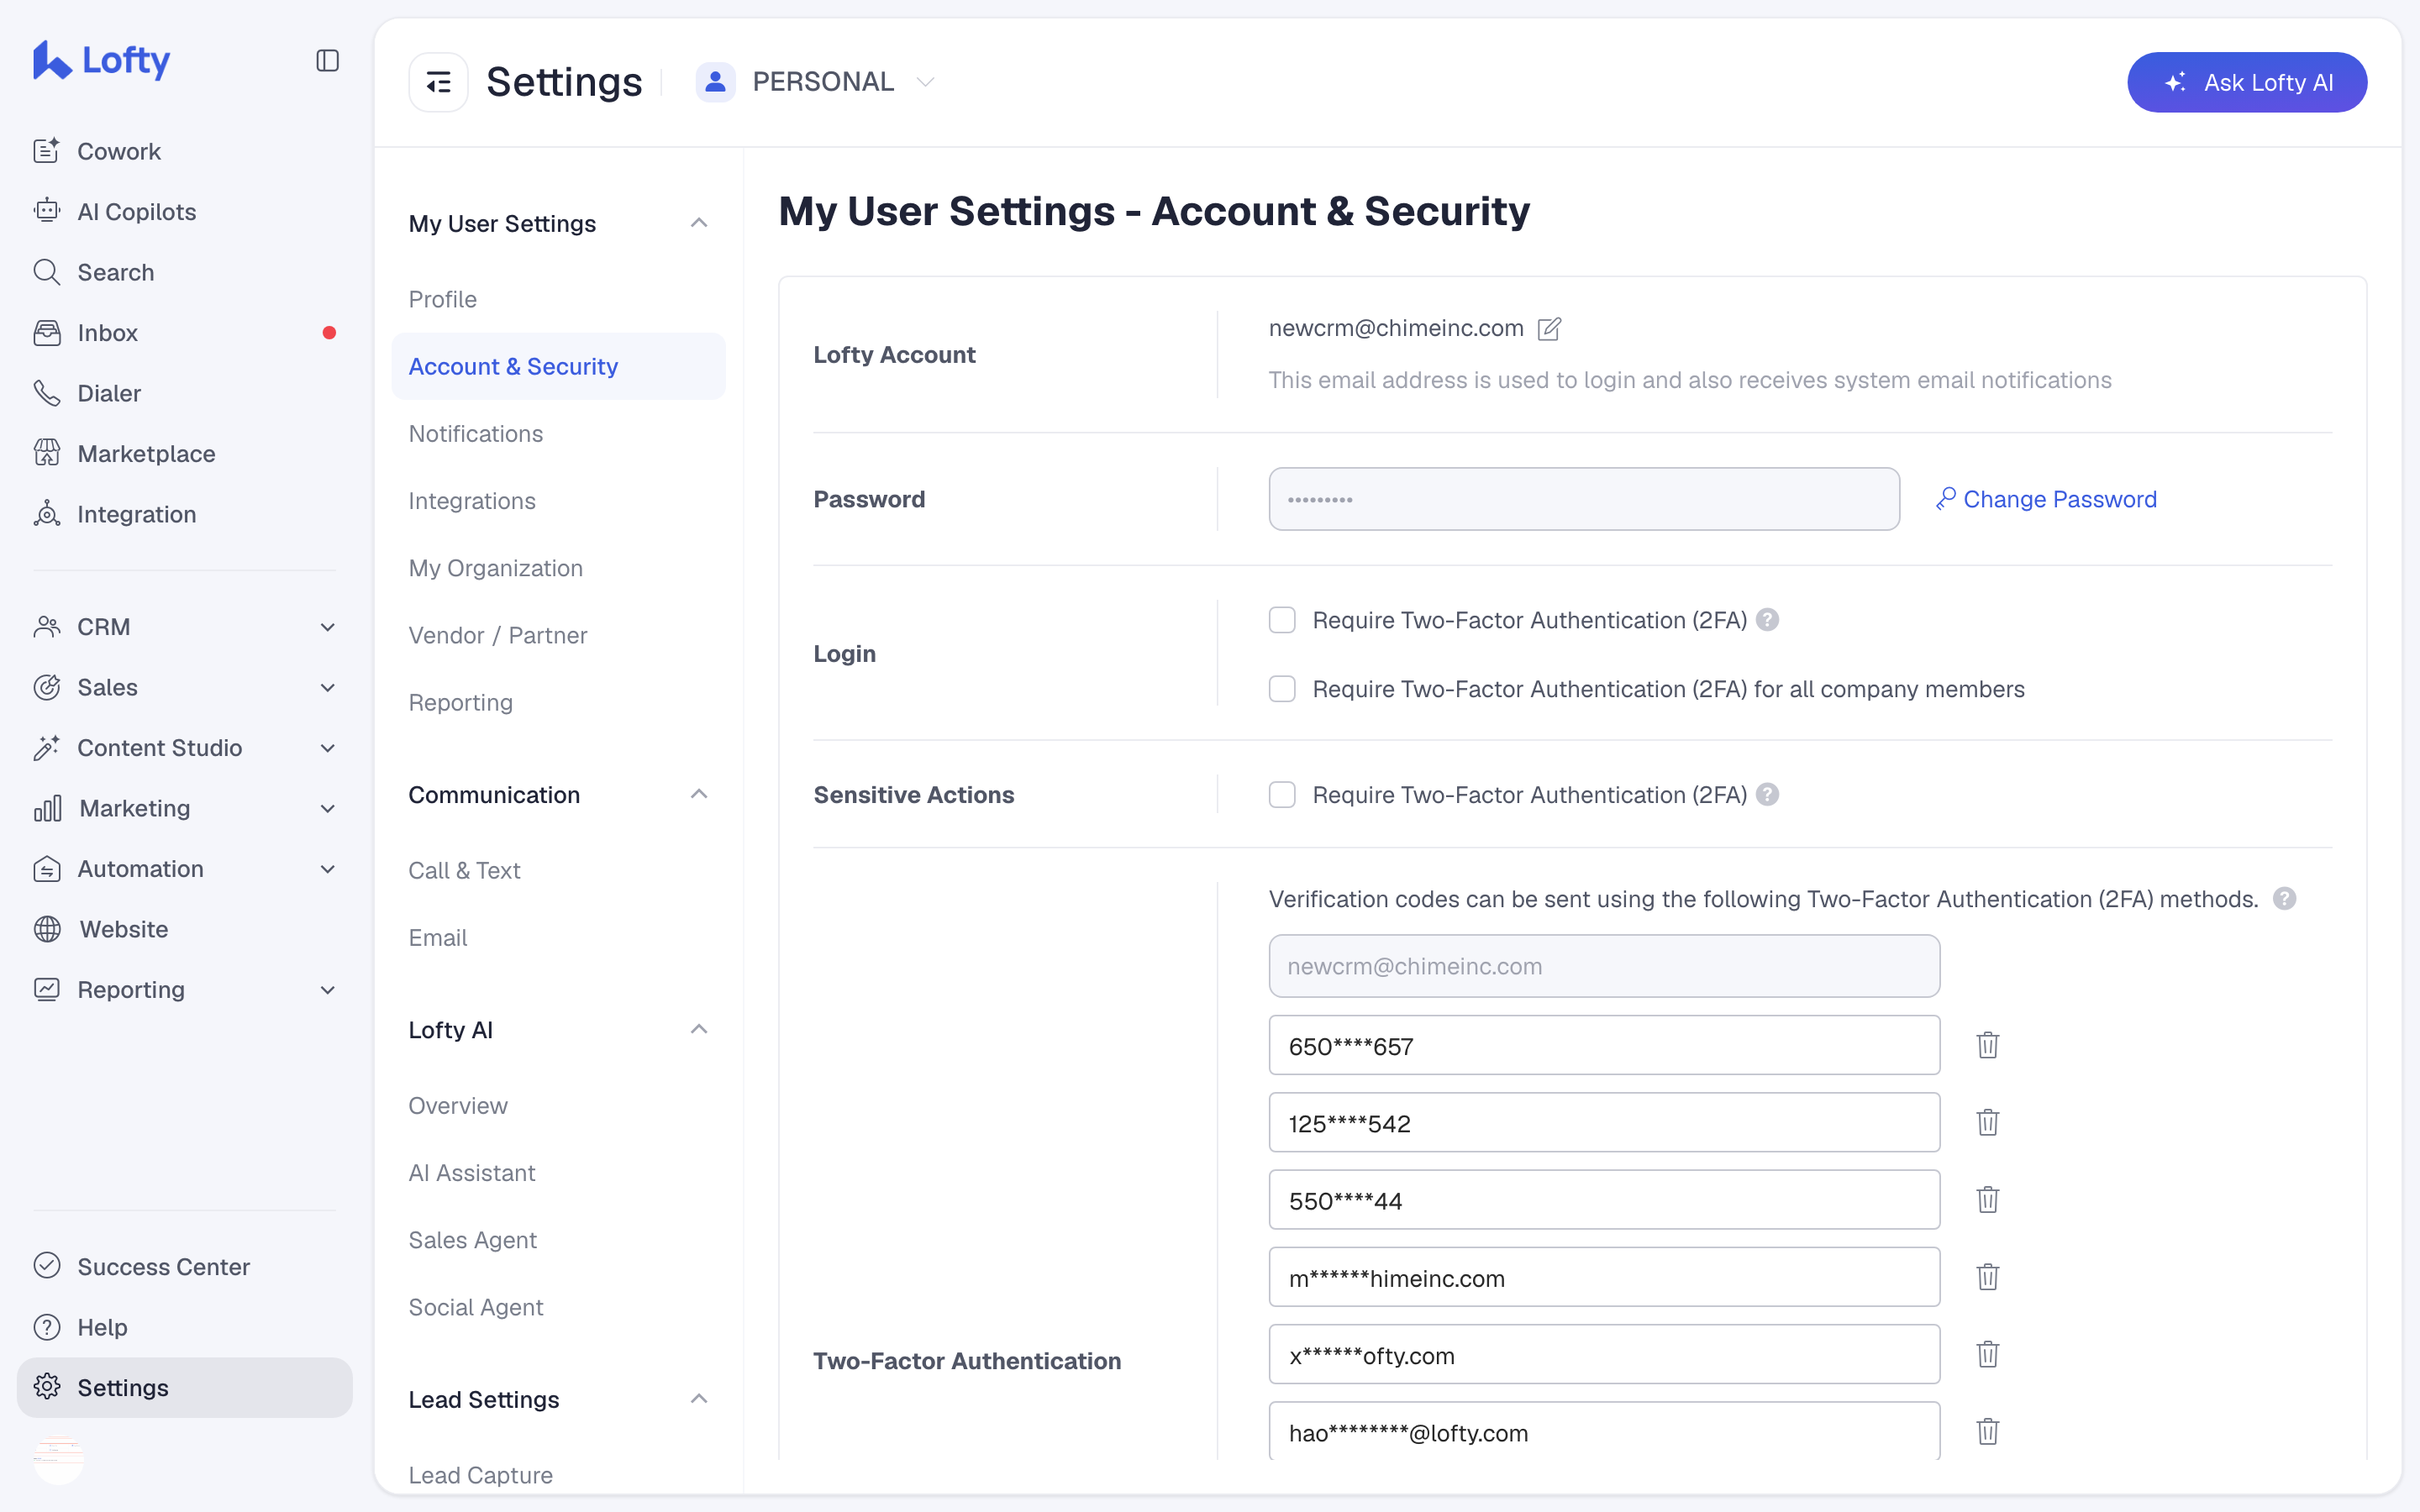Collapse the My User Settings section
2420x1512 pixels.
699,223
